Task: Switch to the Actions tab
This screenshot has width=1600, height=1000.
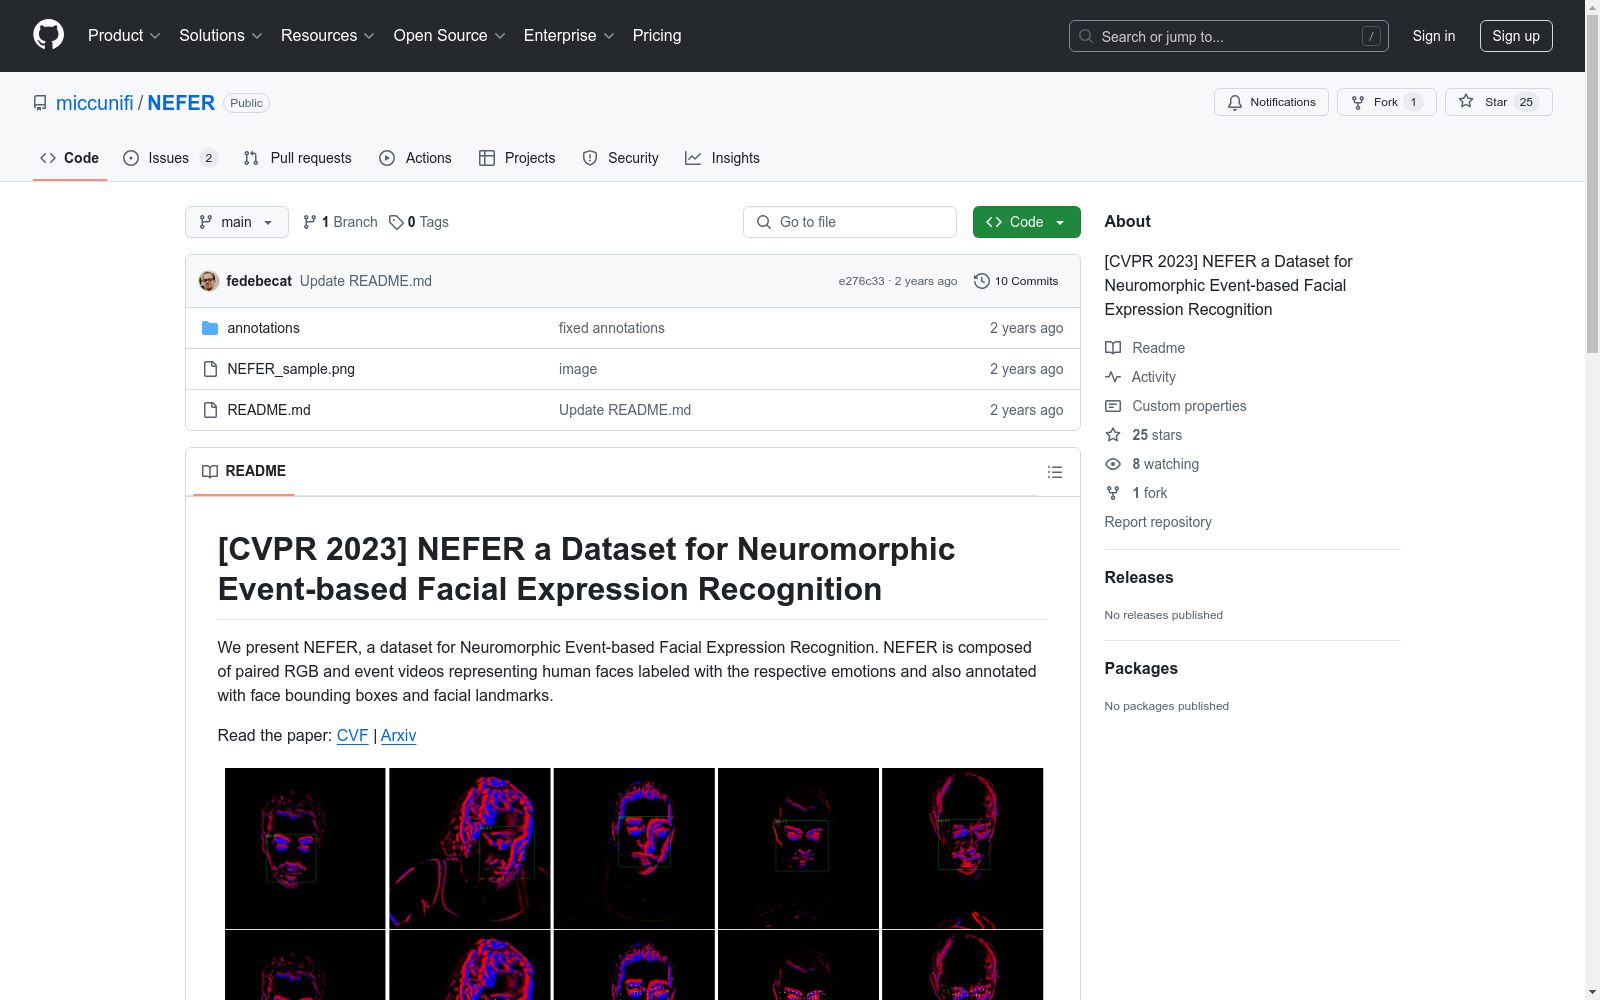Action: click(416, 158)
